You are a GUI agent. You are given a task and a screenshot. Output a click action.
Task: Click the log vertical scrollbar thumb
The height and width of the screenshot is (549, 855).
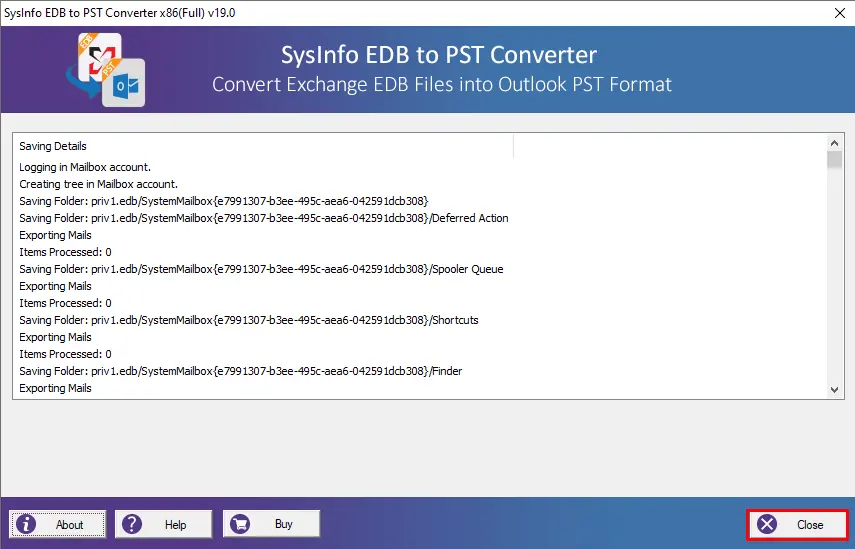tap(834, 160)
